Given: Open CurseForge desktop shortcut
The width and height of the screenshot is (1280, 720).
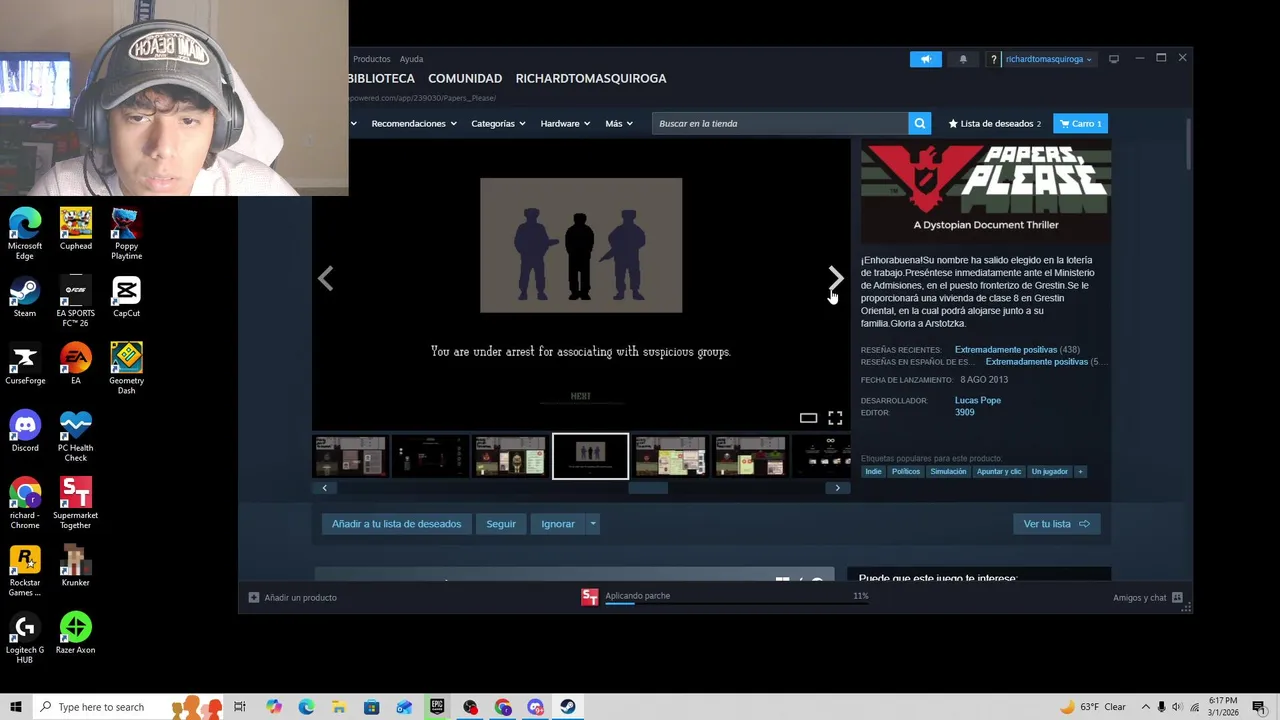Looking at the screenshot, I should coord(25,363).
